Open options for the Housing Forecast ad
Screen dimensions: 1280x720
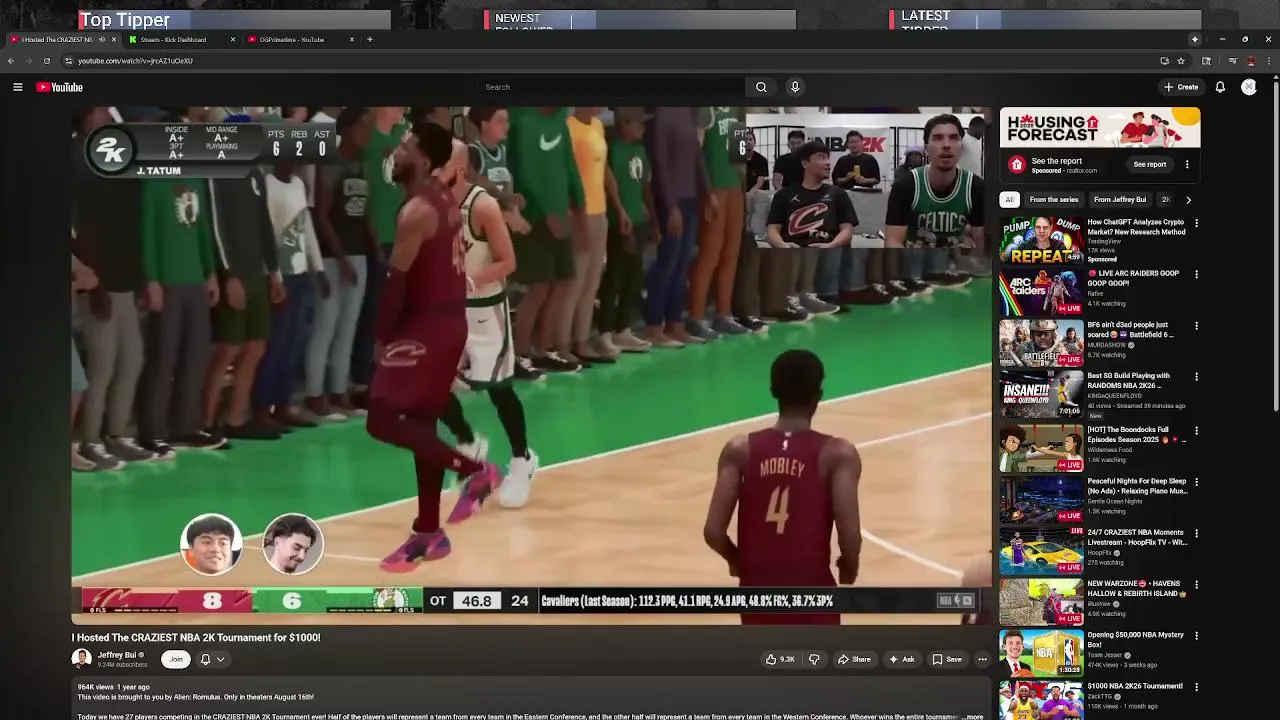tap(1187, 164)
